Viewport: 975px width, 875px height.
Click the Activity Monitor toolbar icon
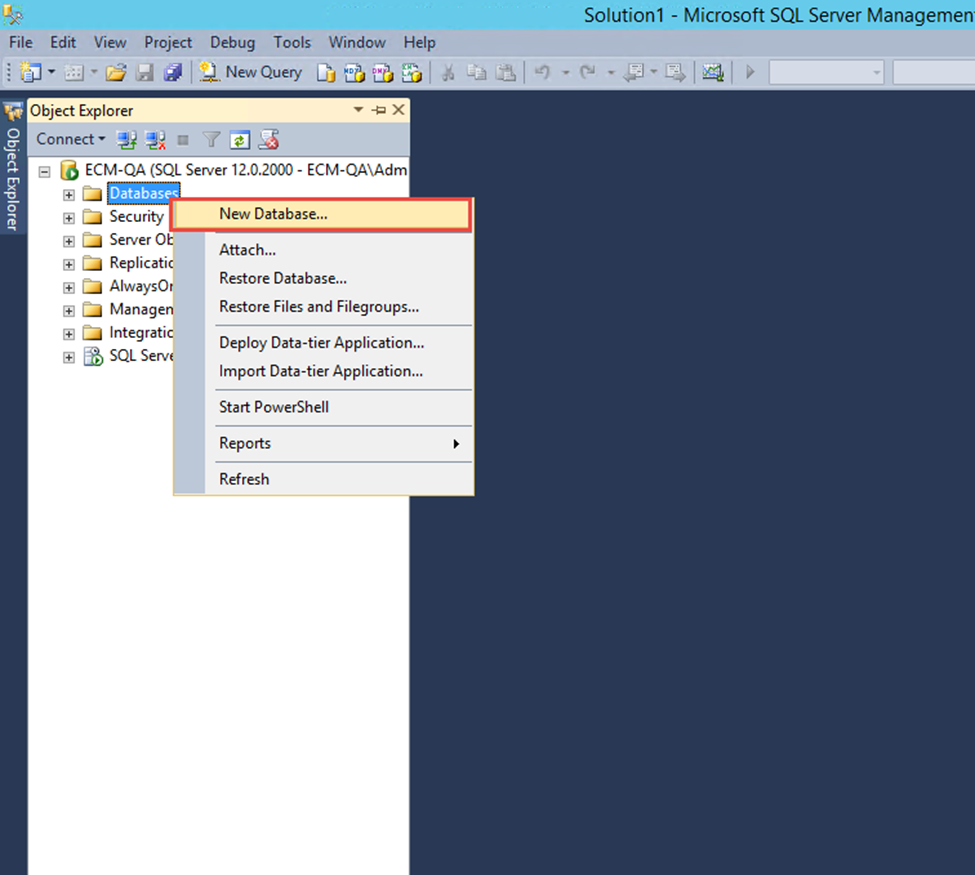tap(712, 72)
